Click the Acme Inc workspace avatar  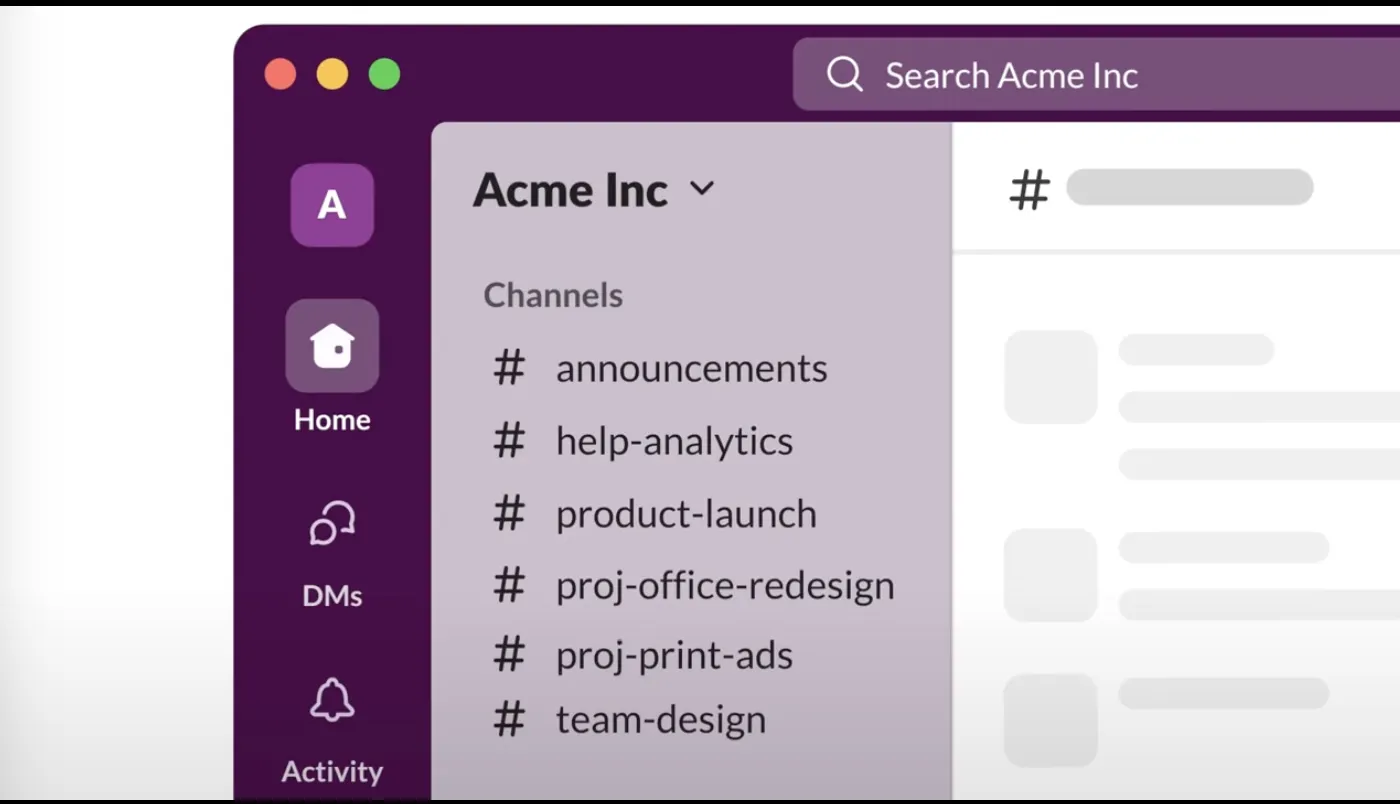click(331, 205)
